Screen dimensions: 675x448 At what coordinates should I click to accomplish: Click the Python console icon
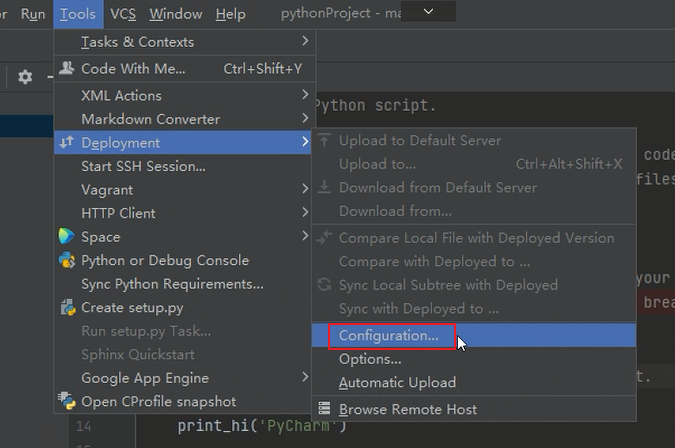pyautogui.click(x=67, y=260)
